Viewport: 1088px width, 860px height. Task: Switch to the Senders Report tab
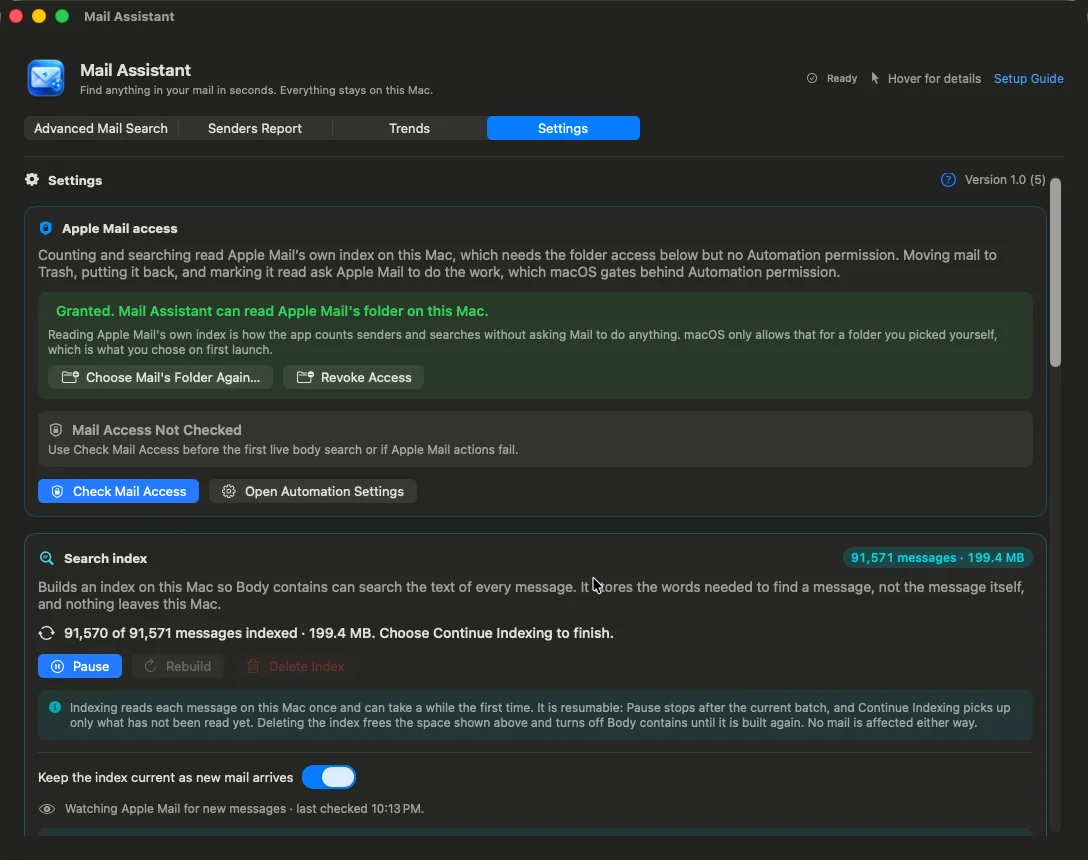(255, 128)
